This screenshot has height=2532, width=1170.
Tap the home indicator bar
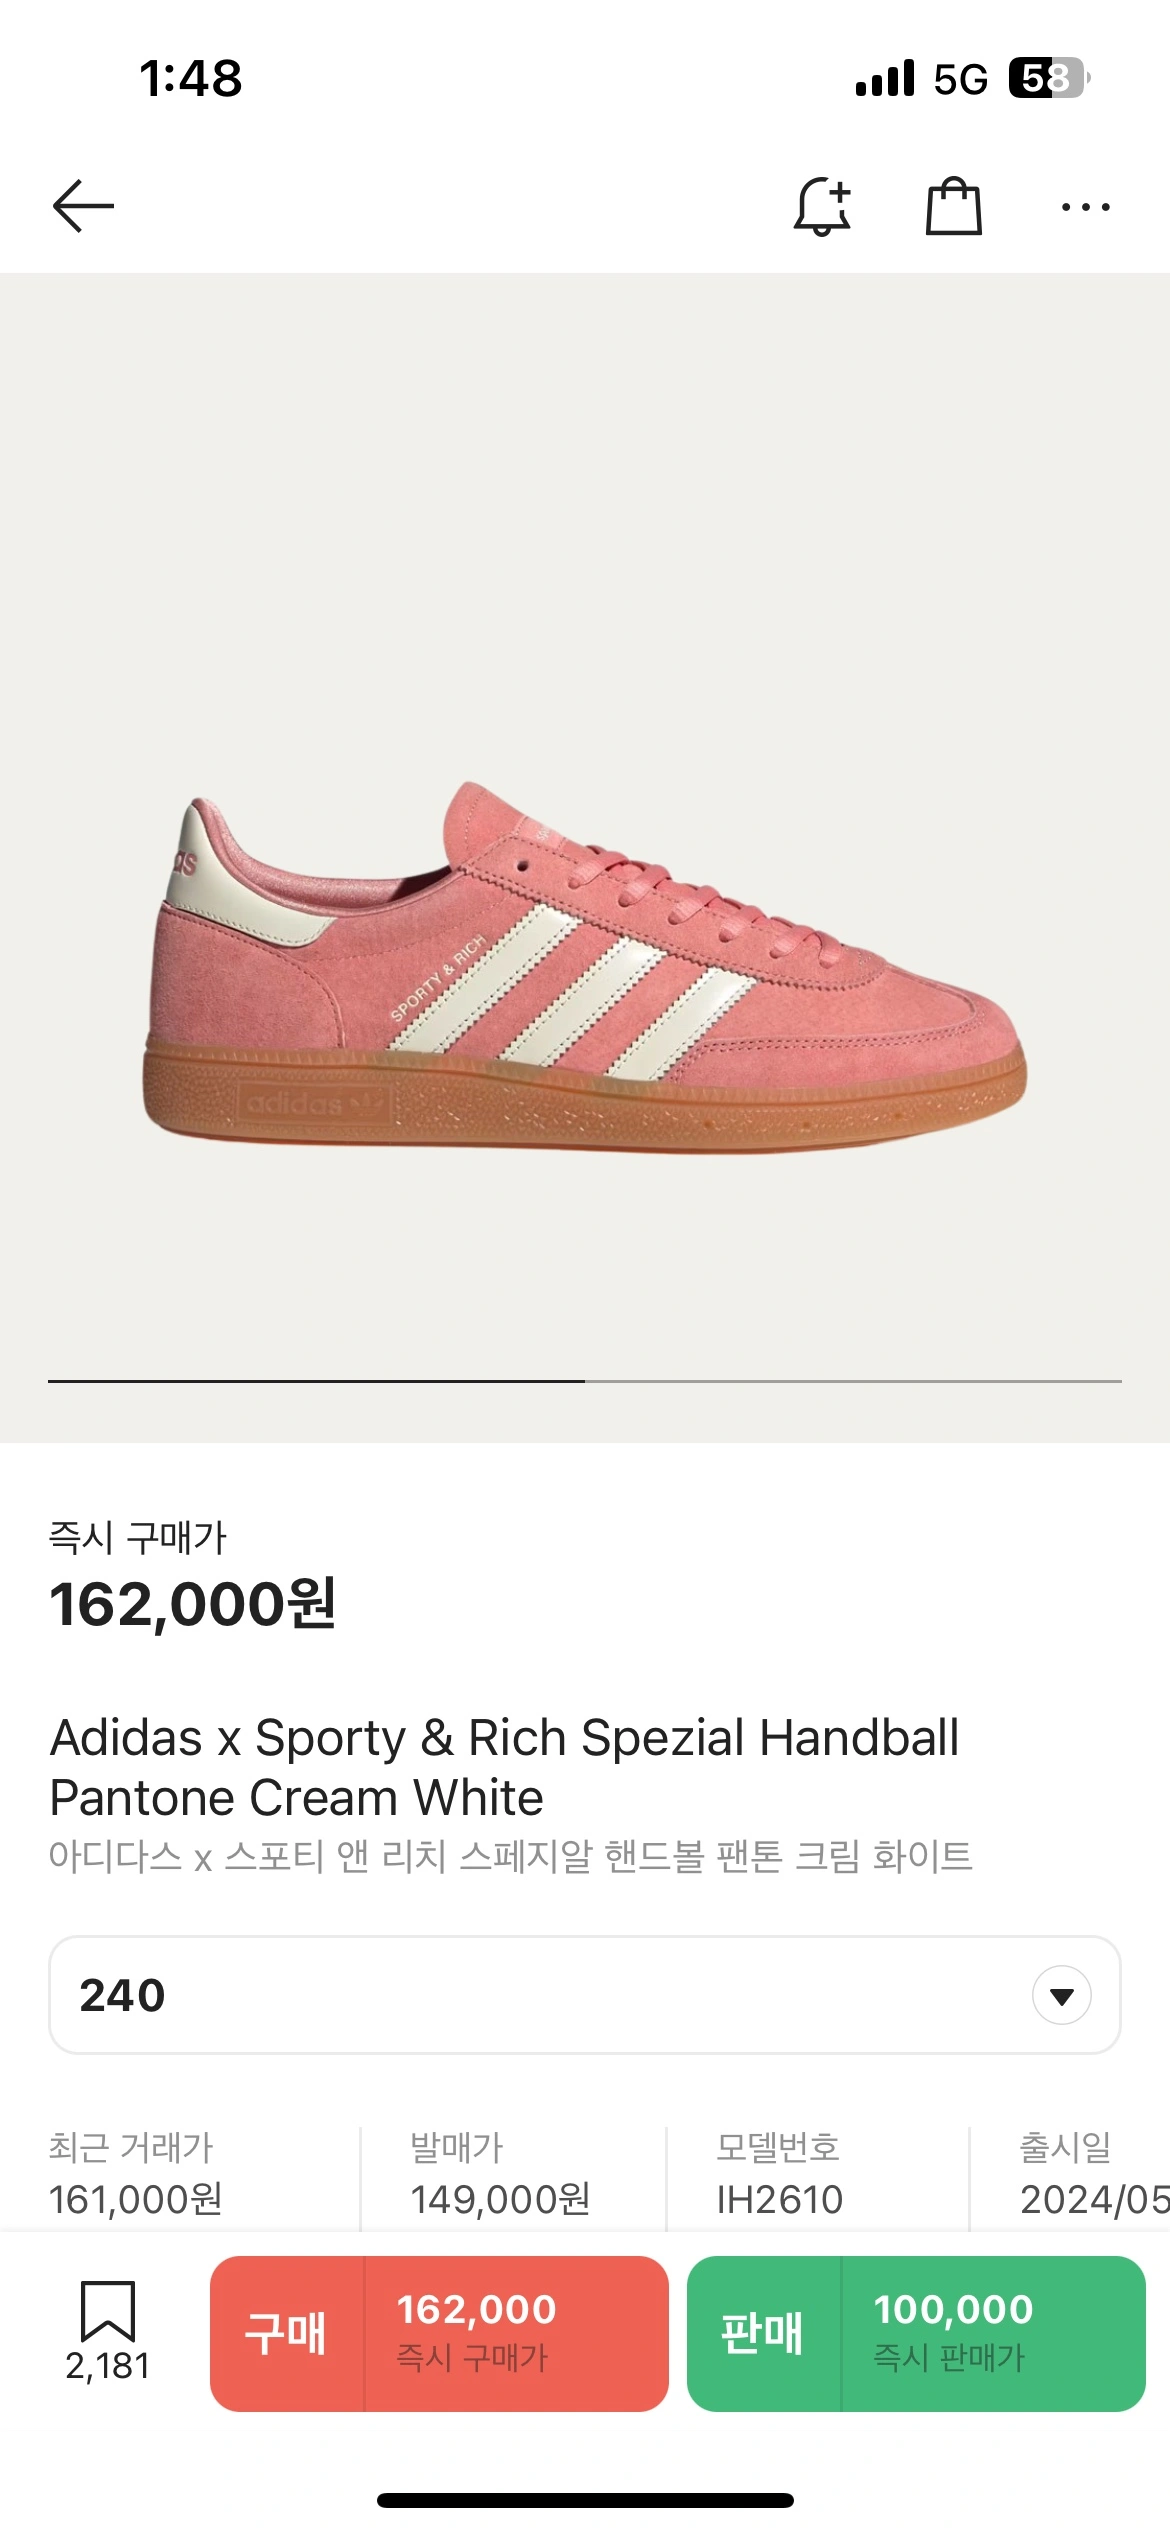pyautogui.click(x=585, y=2500)
